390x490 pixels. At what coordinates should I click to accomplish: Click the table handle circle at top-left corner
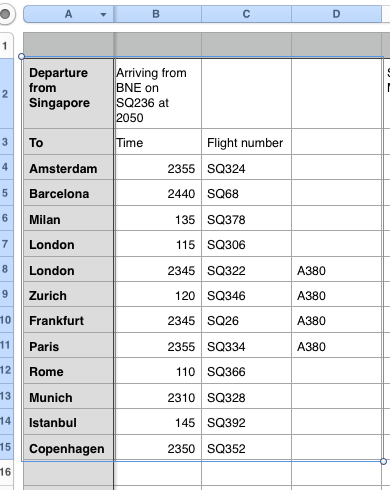[x=5, y=14]
